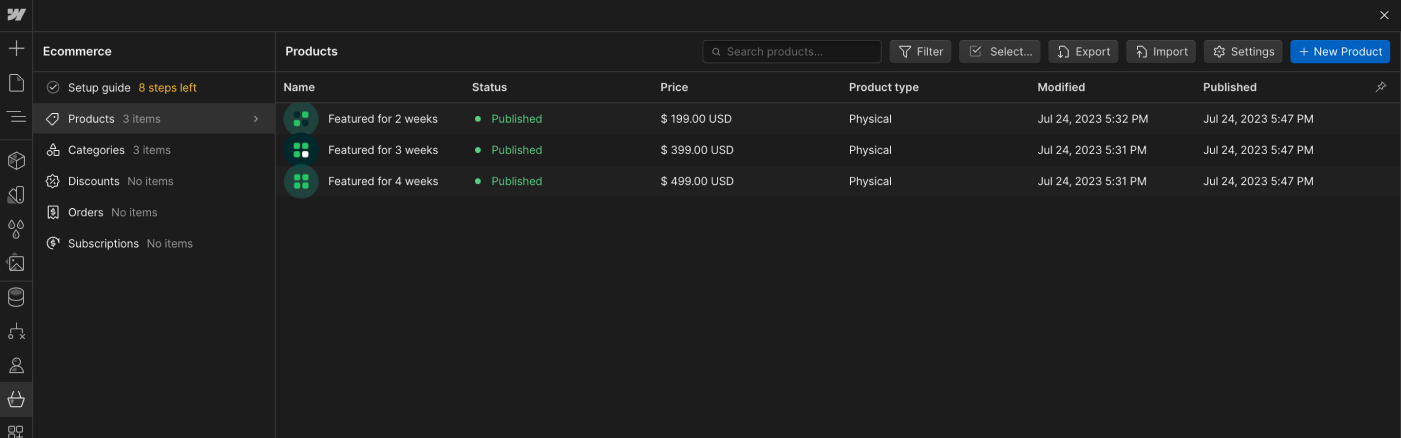Open thumbnail of Featured for 4 weeks
The image size is (1401, 438).
coord(301,181)
